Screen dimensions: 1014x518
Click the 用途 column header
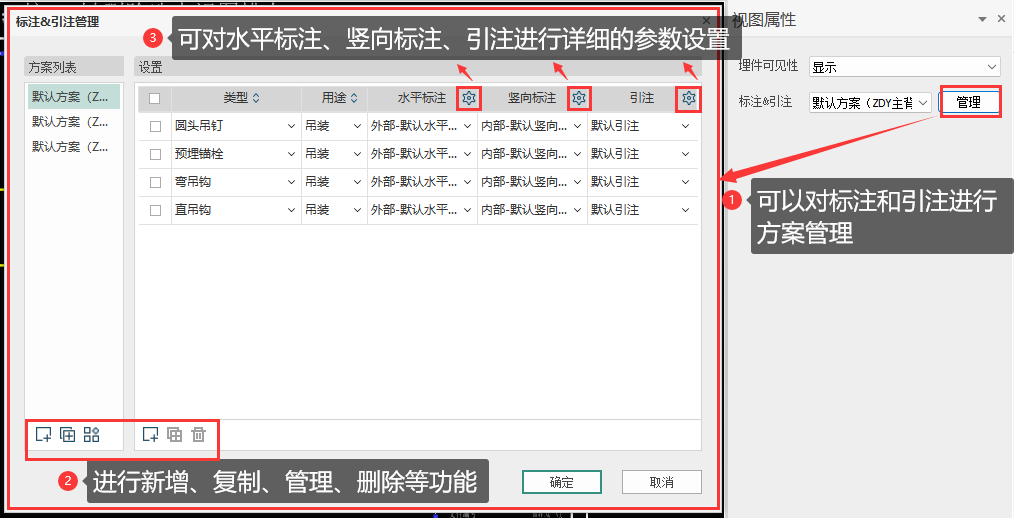click(334, 98)
